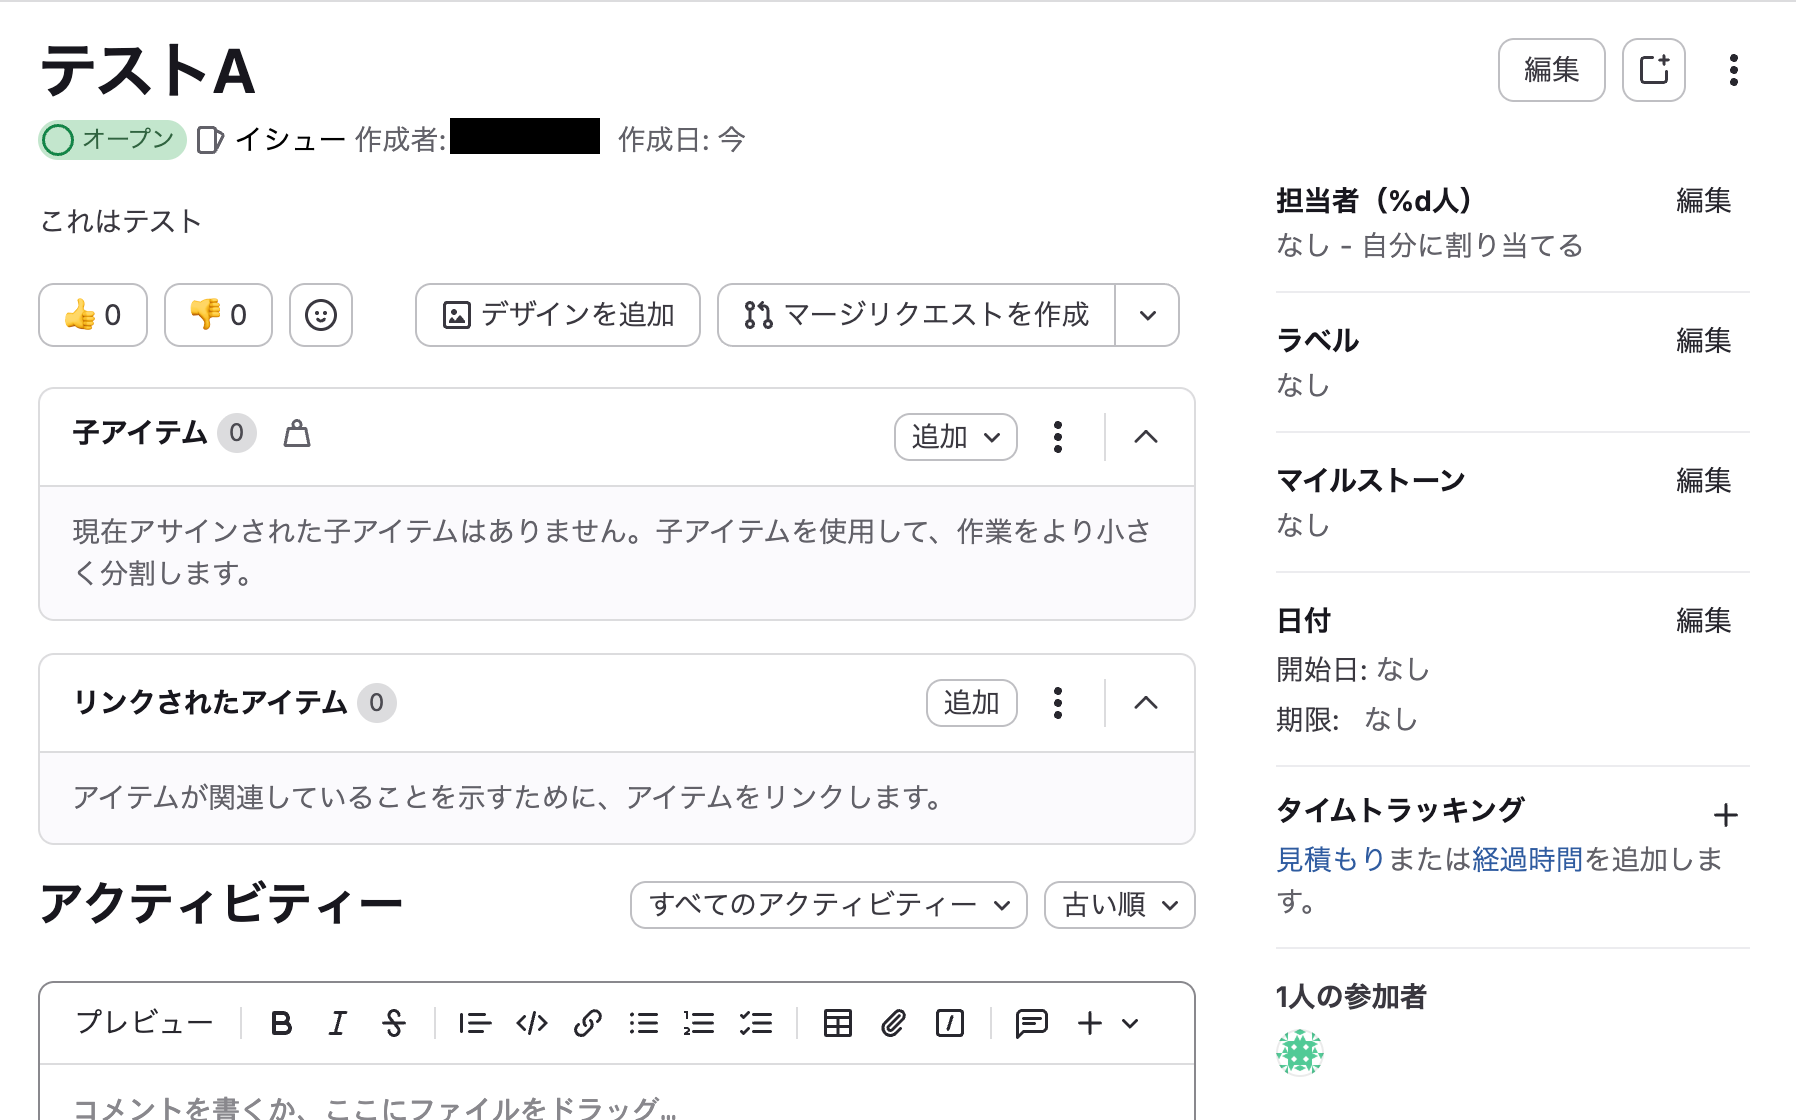Click the オープン status badge
This screenshot has height=1120, width=1796.
[x=113, y=139]
